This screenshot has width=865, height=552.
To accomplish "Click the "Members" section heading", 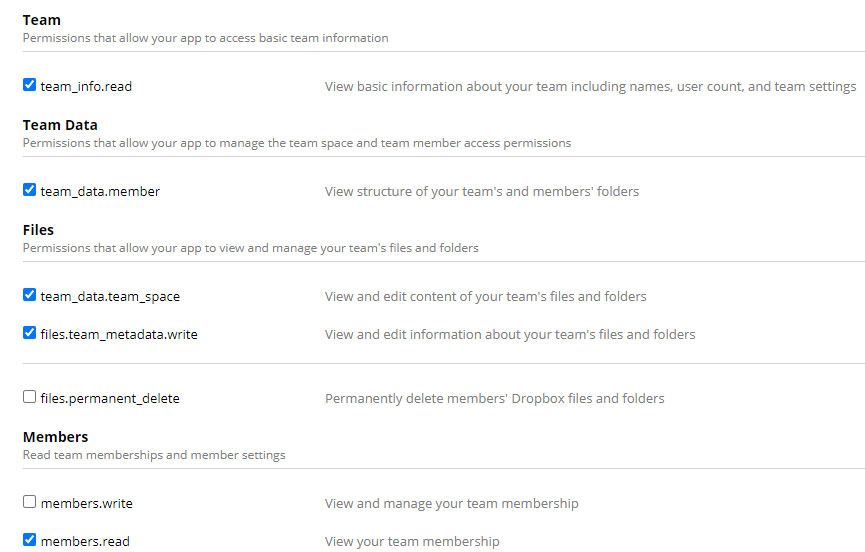I will pyautogui.click(x=55, y=437).
